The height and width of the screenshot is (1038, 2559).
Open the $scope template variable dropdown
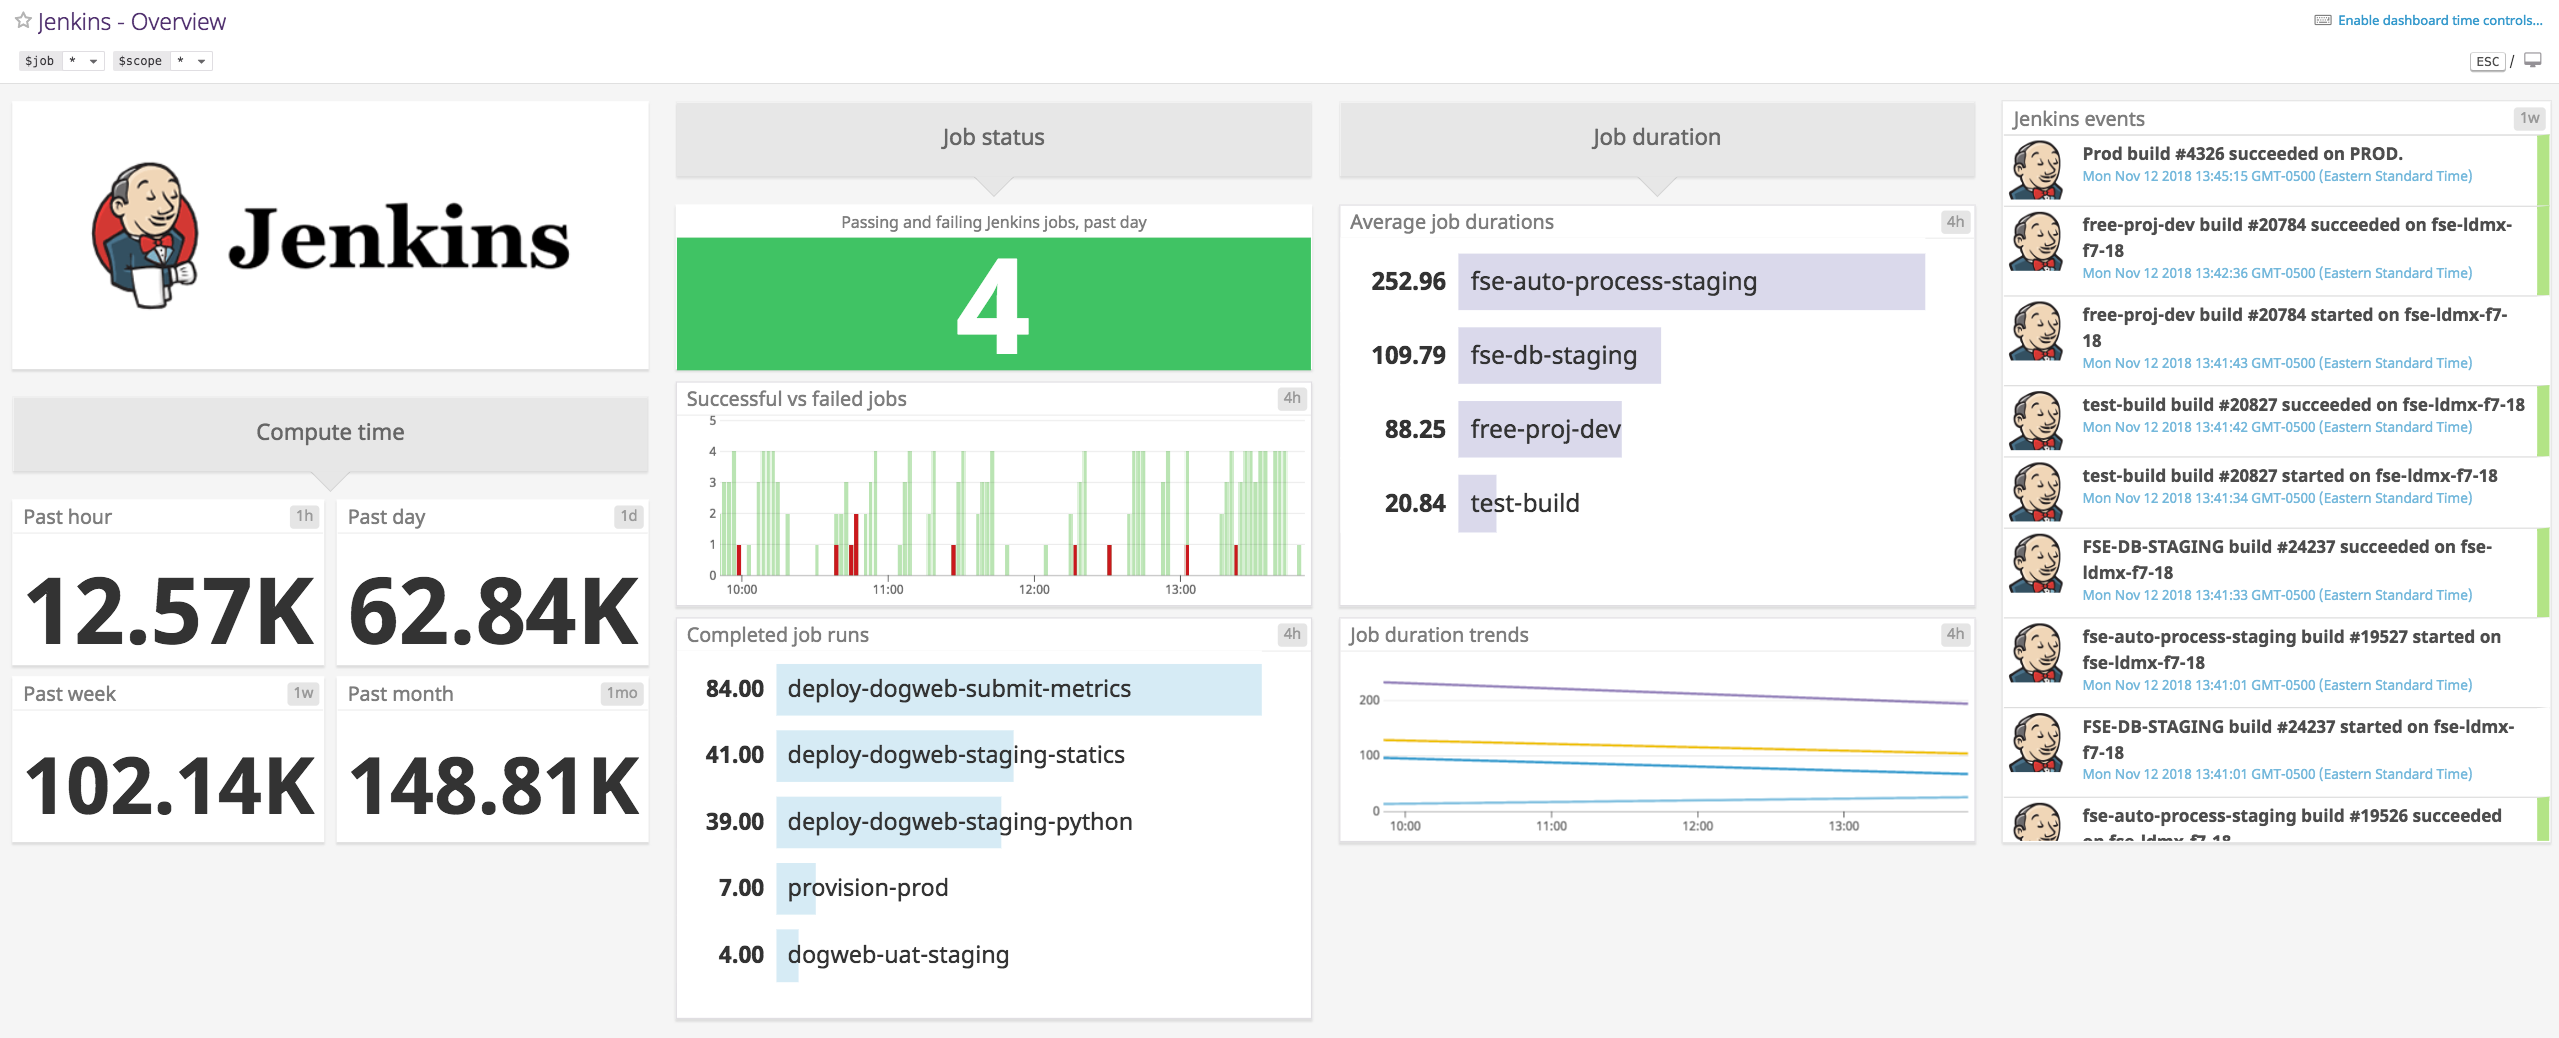190,61
